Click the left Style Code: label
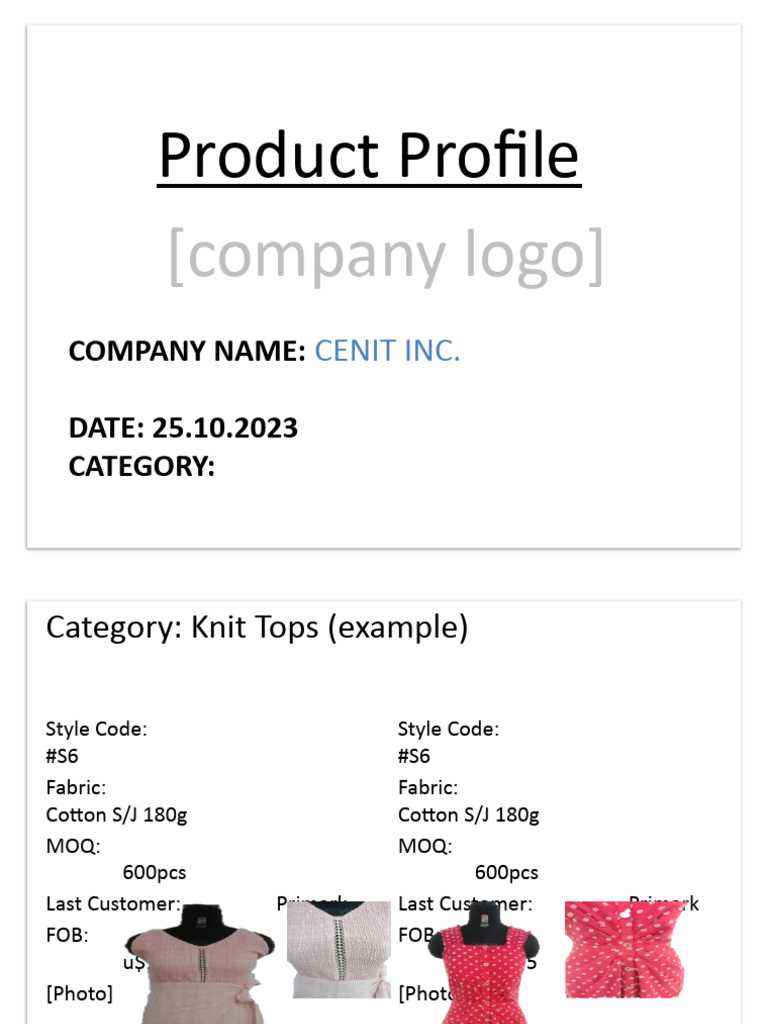This screenshot has height=1024, width=768. [97, 729]
